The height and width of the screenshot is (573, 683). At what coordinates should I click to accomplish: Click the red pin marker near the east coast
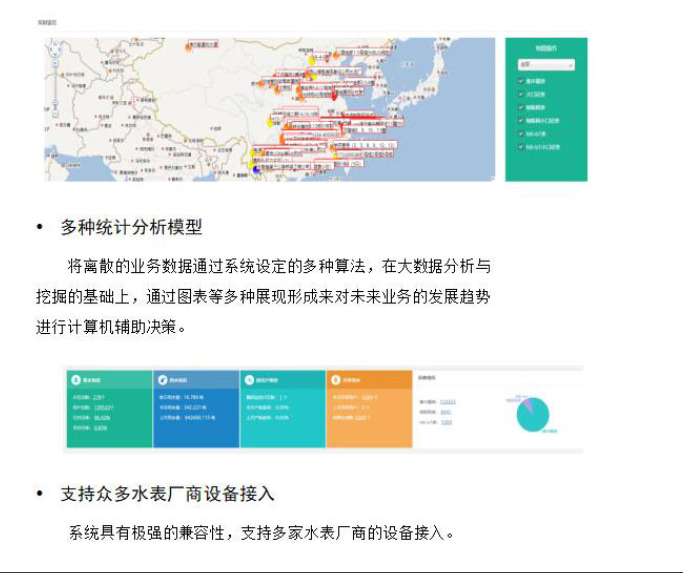pos(335,95)
